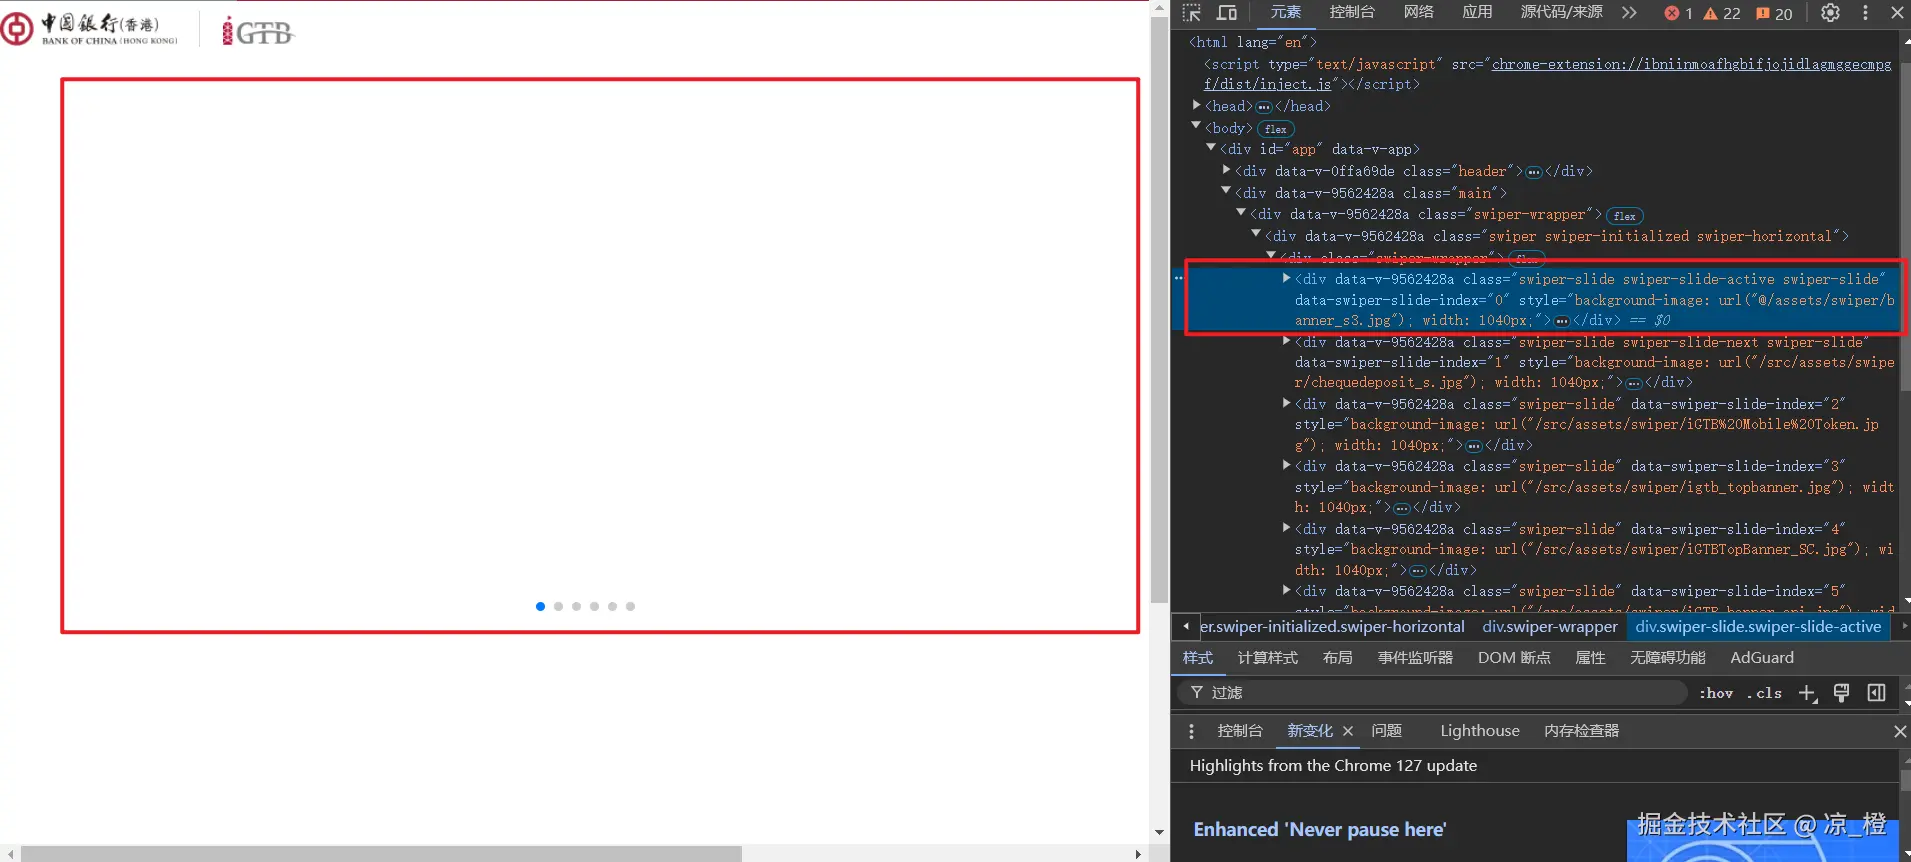Screen dimensions: 1911x862
Task: Open the chrome-extension inject.js link
Action: point(1547,75)
